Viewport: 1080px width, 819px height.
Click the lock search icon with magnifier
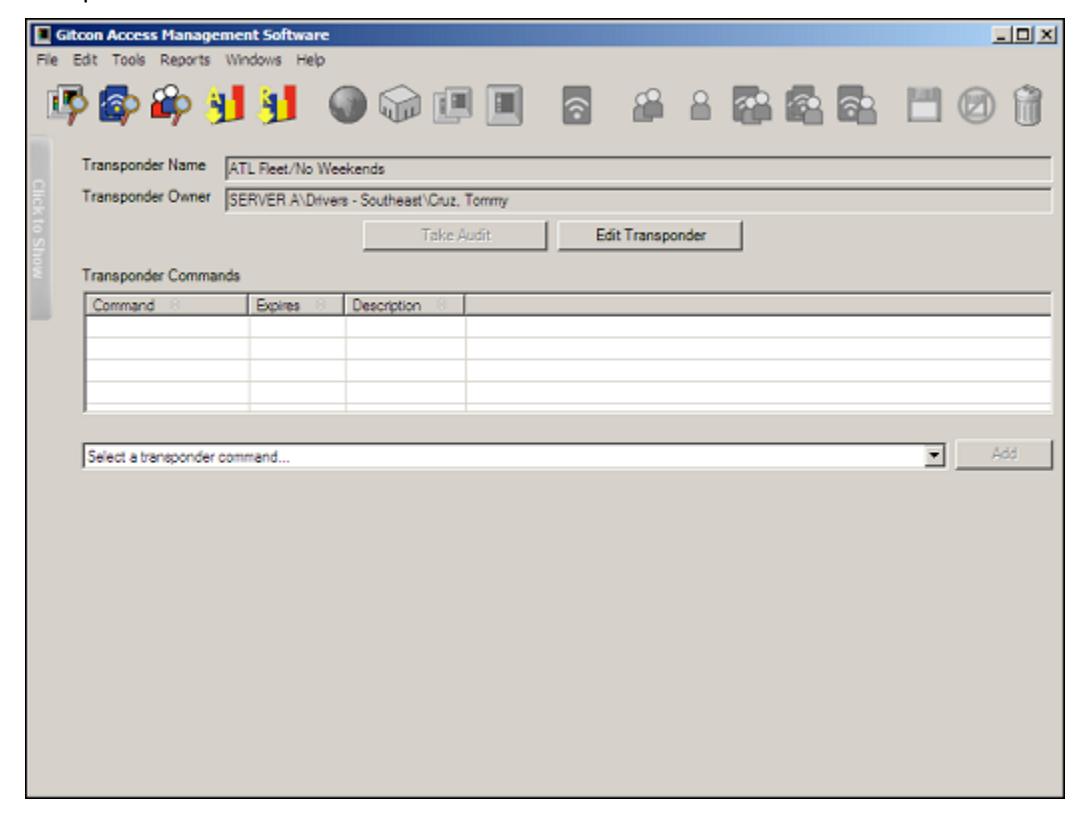[x=67, y=105]
